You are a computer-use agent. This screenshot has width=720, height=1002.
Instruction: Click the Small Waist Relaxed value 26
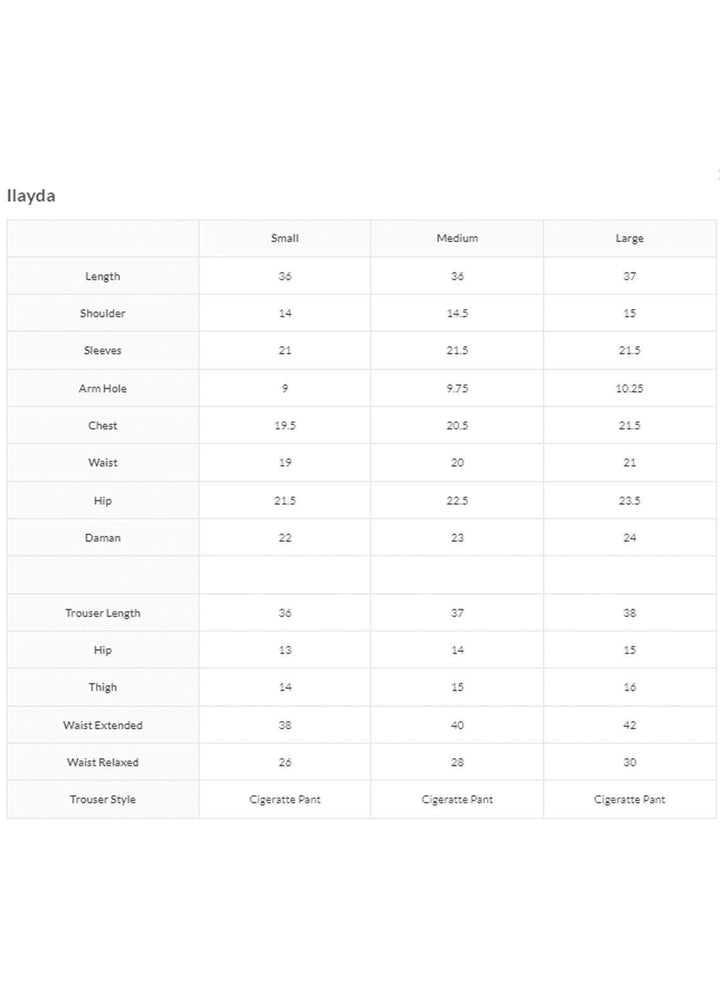[x=285, y=762]
